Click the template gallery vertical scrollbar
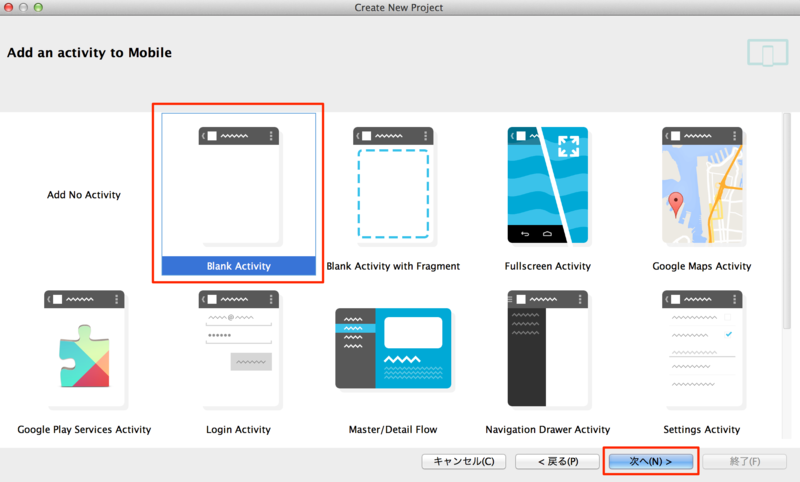 click(787, 222)
